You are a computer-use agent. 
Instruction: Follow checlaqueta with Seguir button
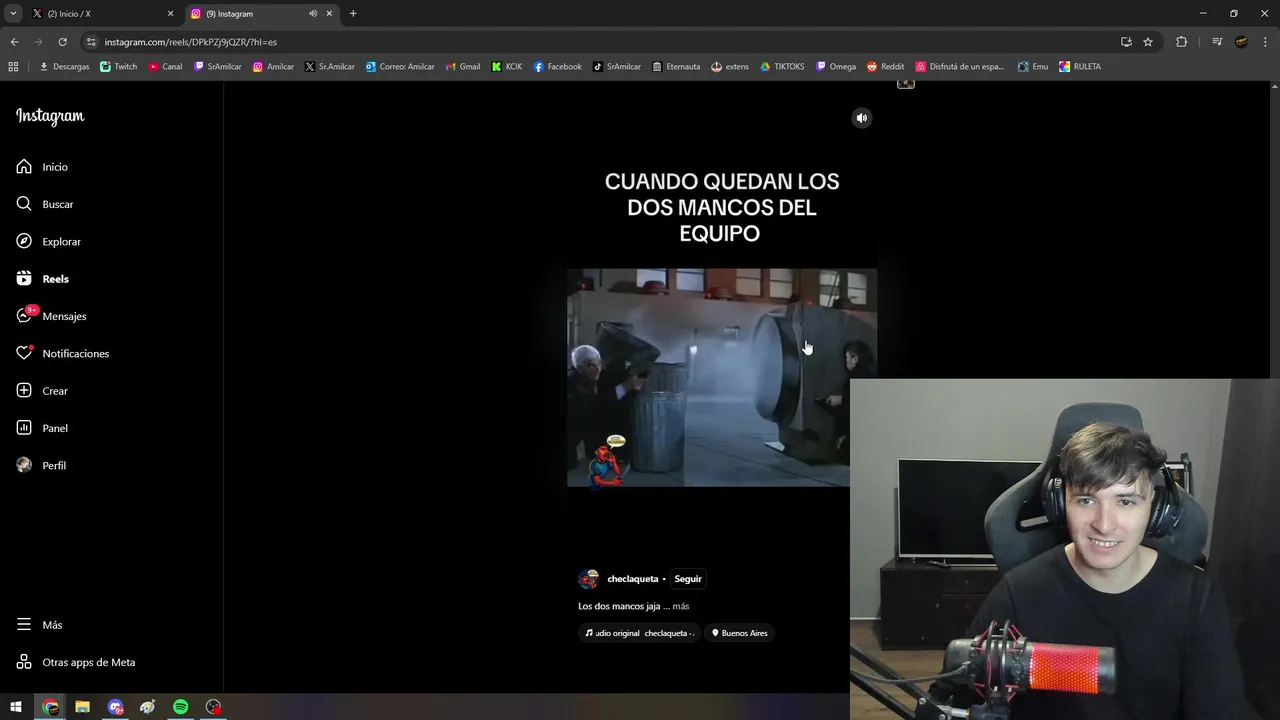[x=688, y=579]
